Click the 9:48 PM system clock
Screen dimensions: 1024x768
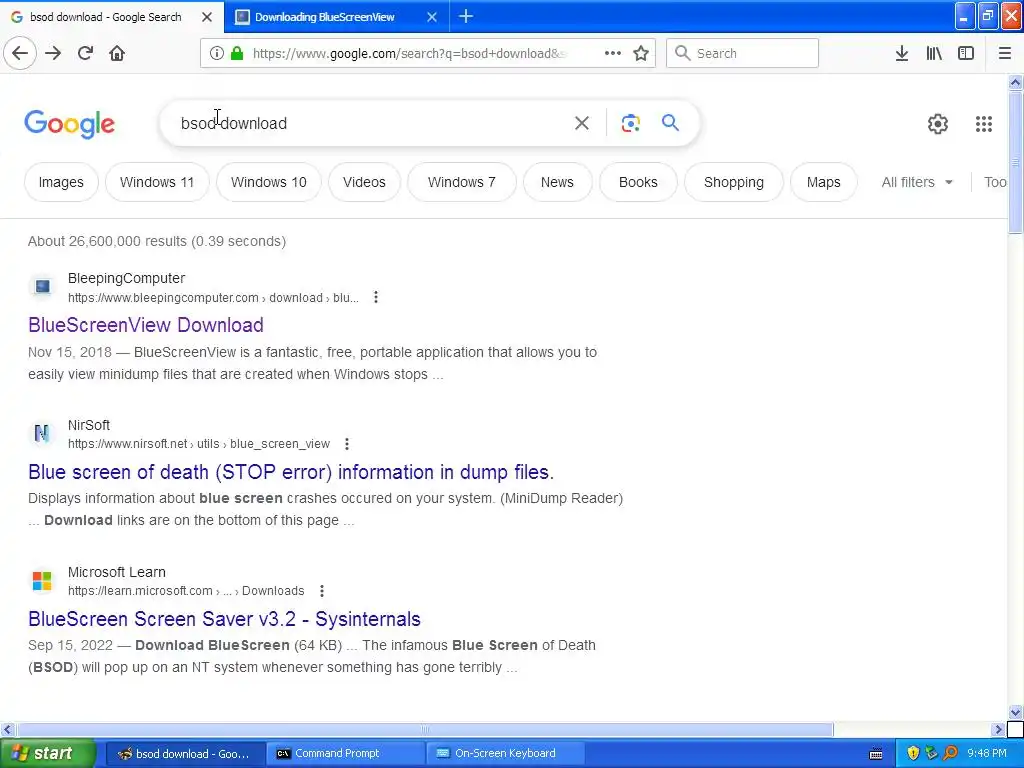987,753
